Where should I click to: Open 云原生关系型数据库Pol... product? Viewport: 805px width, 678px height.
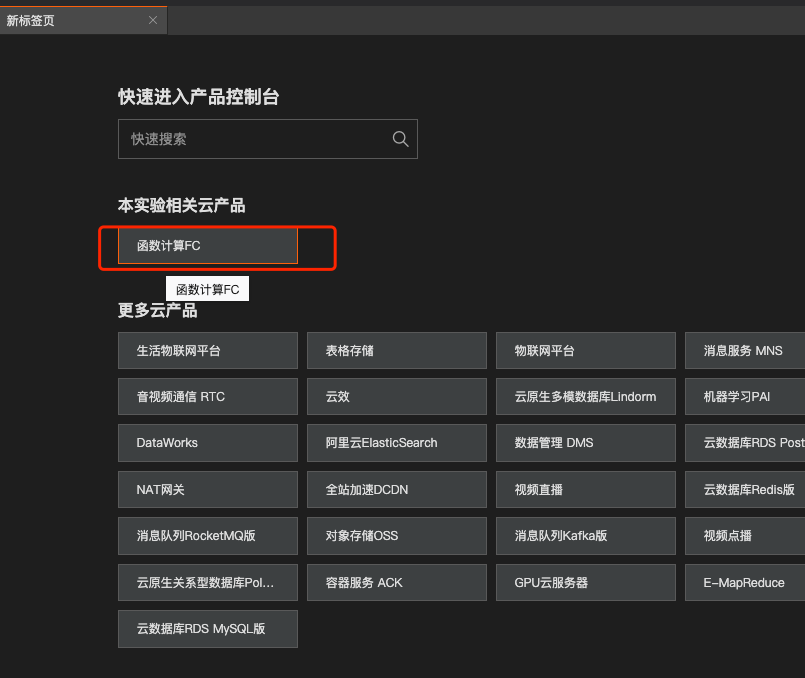(208, 583)
